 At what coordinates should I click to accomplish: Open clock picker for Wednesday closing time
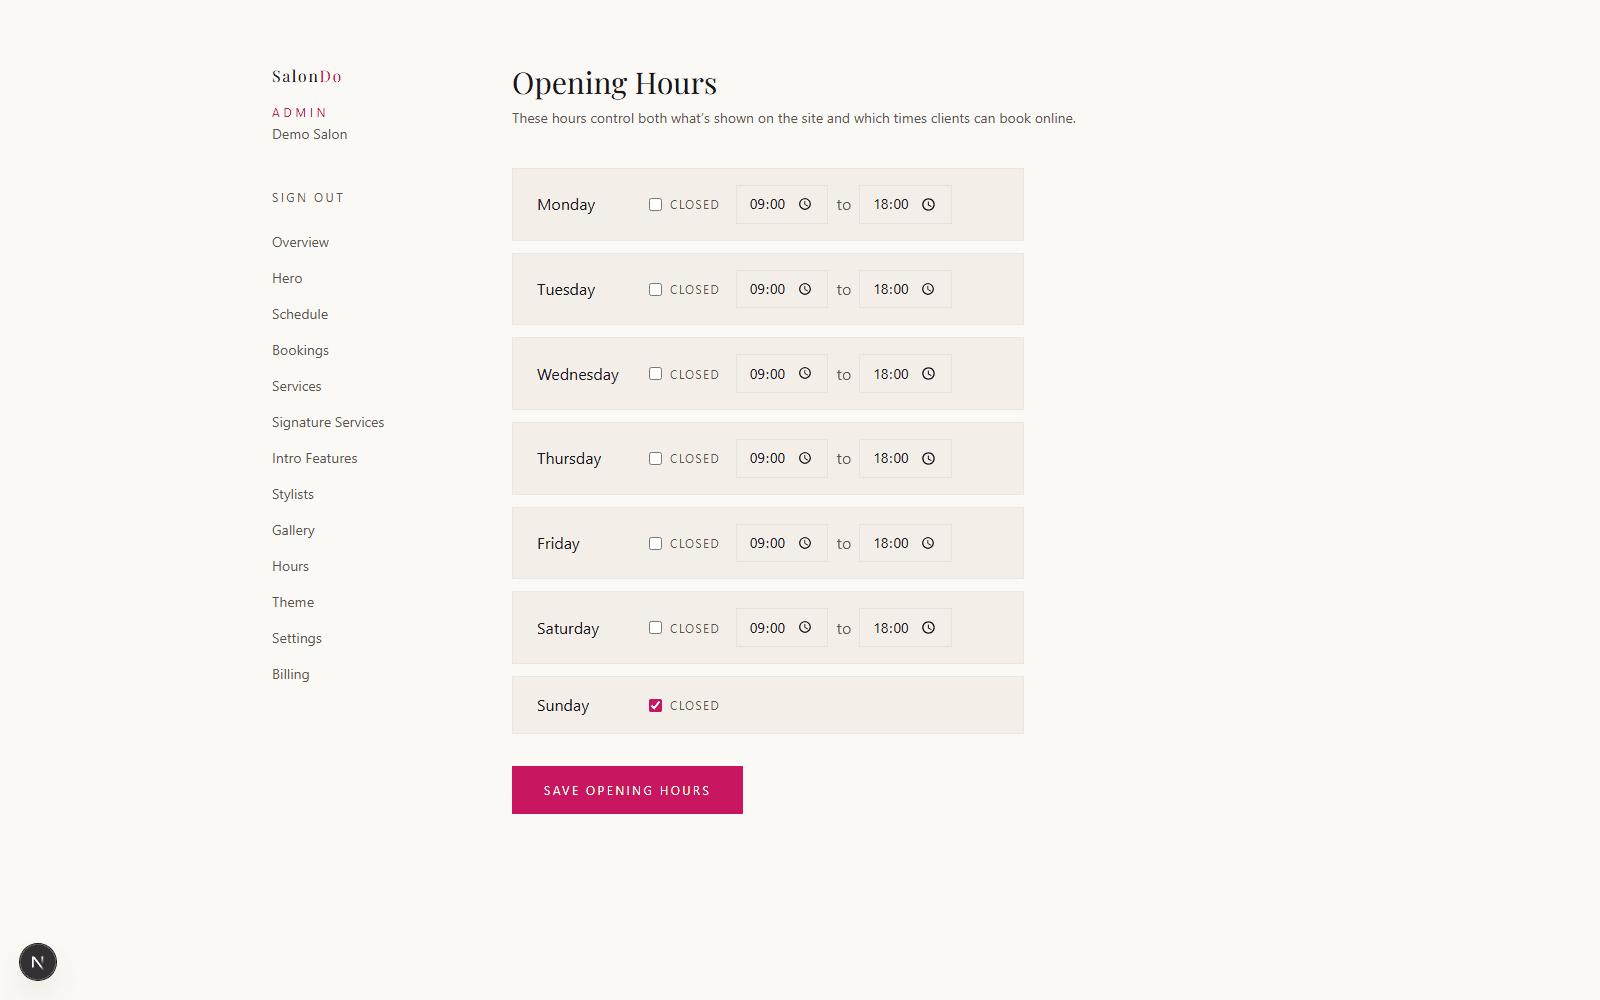pos(928,373)
